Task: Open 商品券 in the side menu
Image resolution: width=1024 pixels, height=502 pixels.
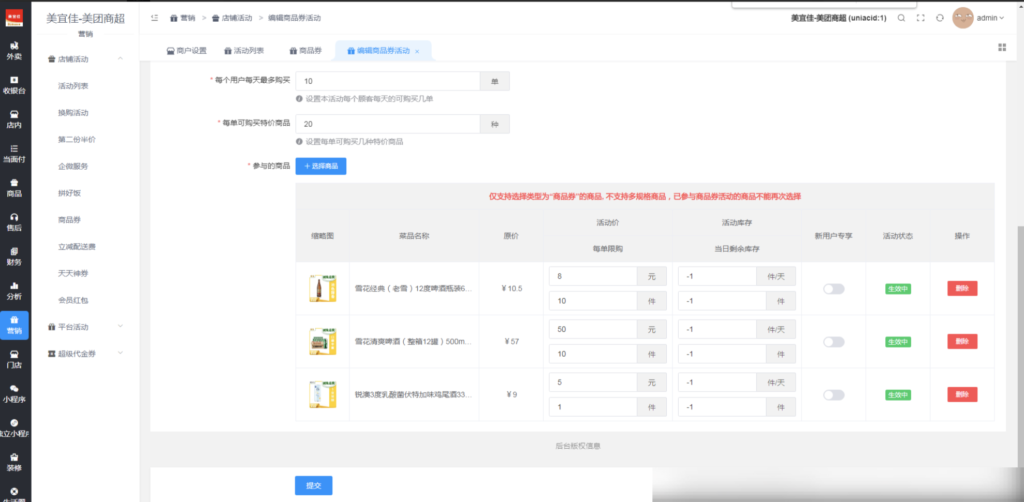Action: click(69, 219)
